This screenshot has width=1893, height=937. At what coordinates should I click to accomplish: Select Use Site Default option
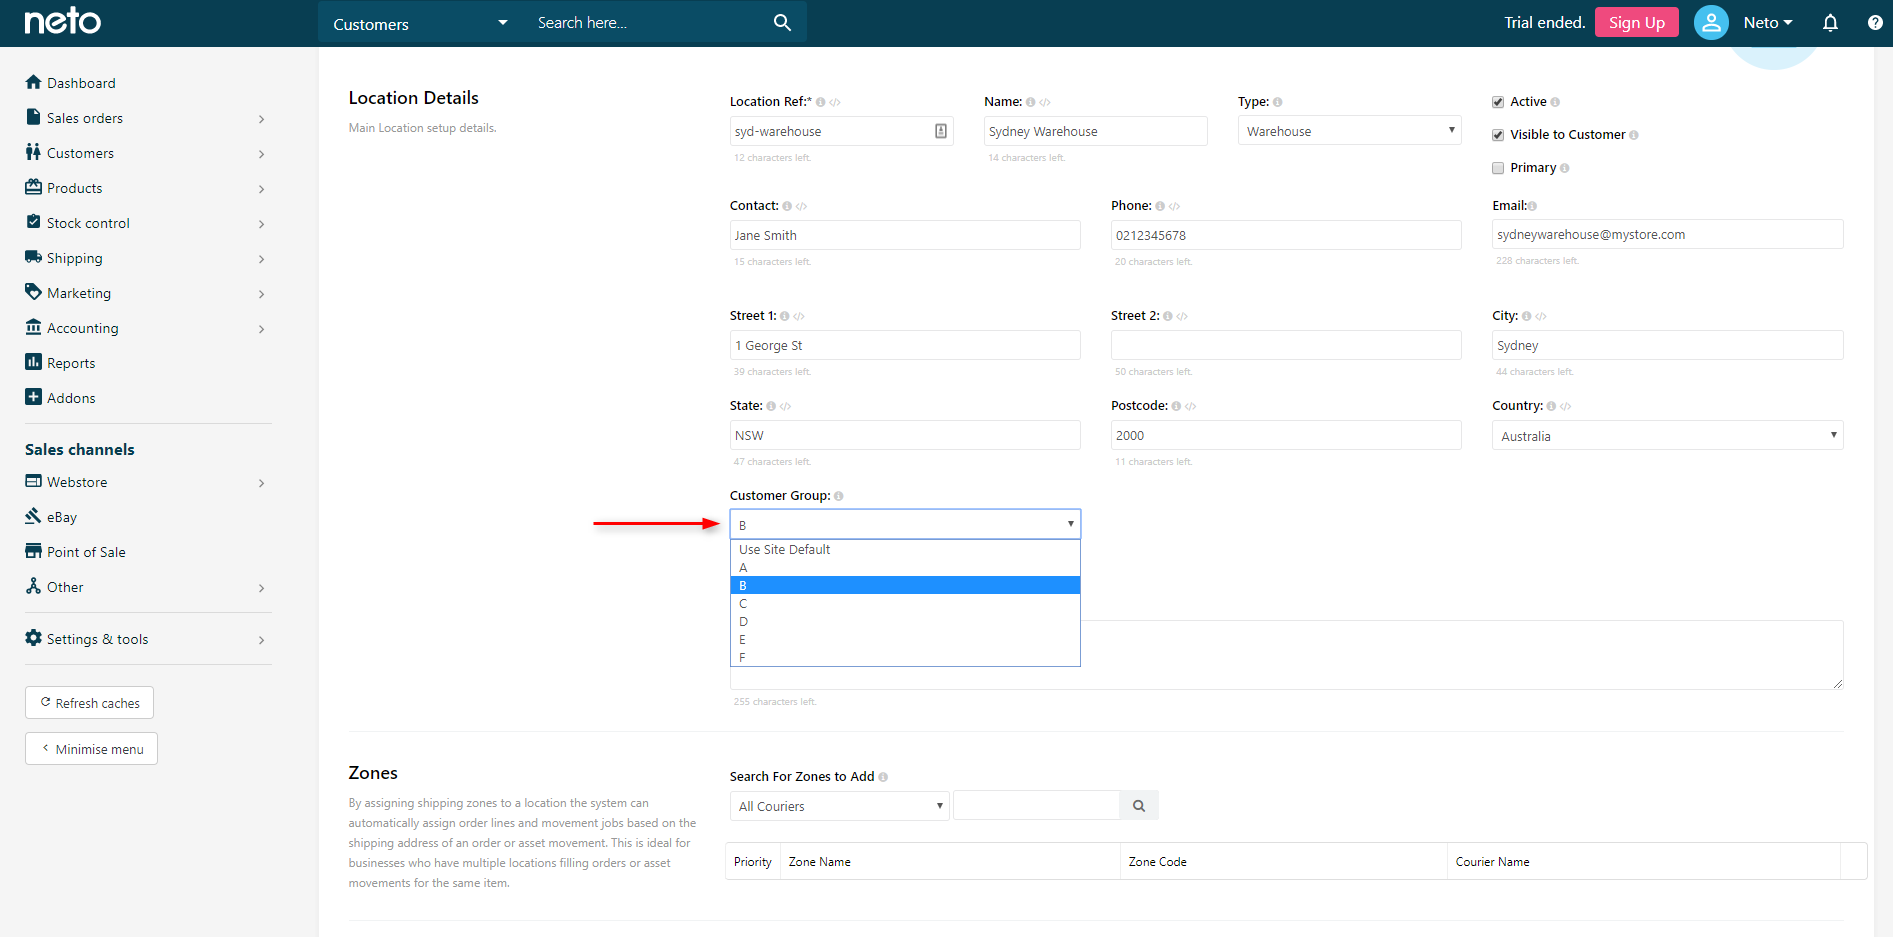tap(905, 549)
